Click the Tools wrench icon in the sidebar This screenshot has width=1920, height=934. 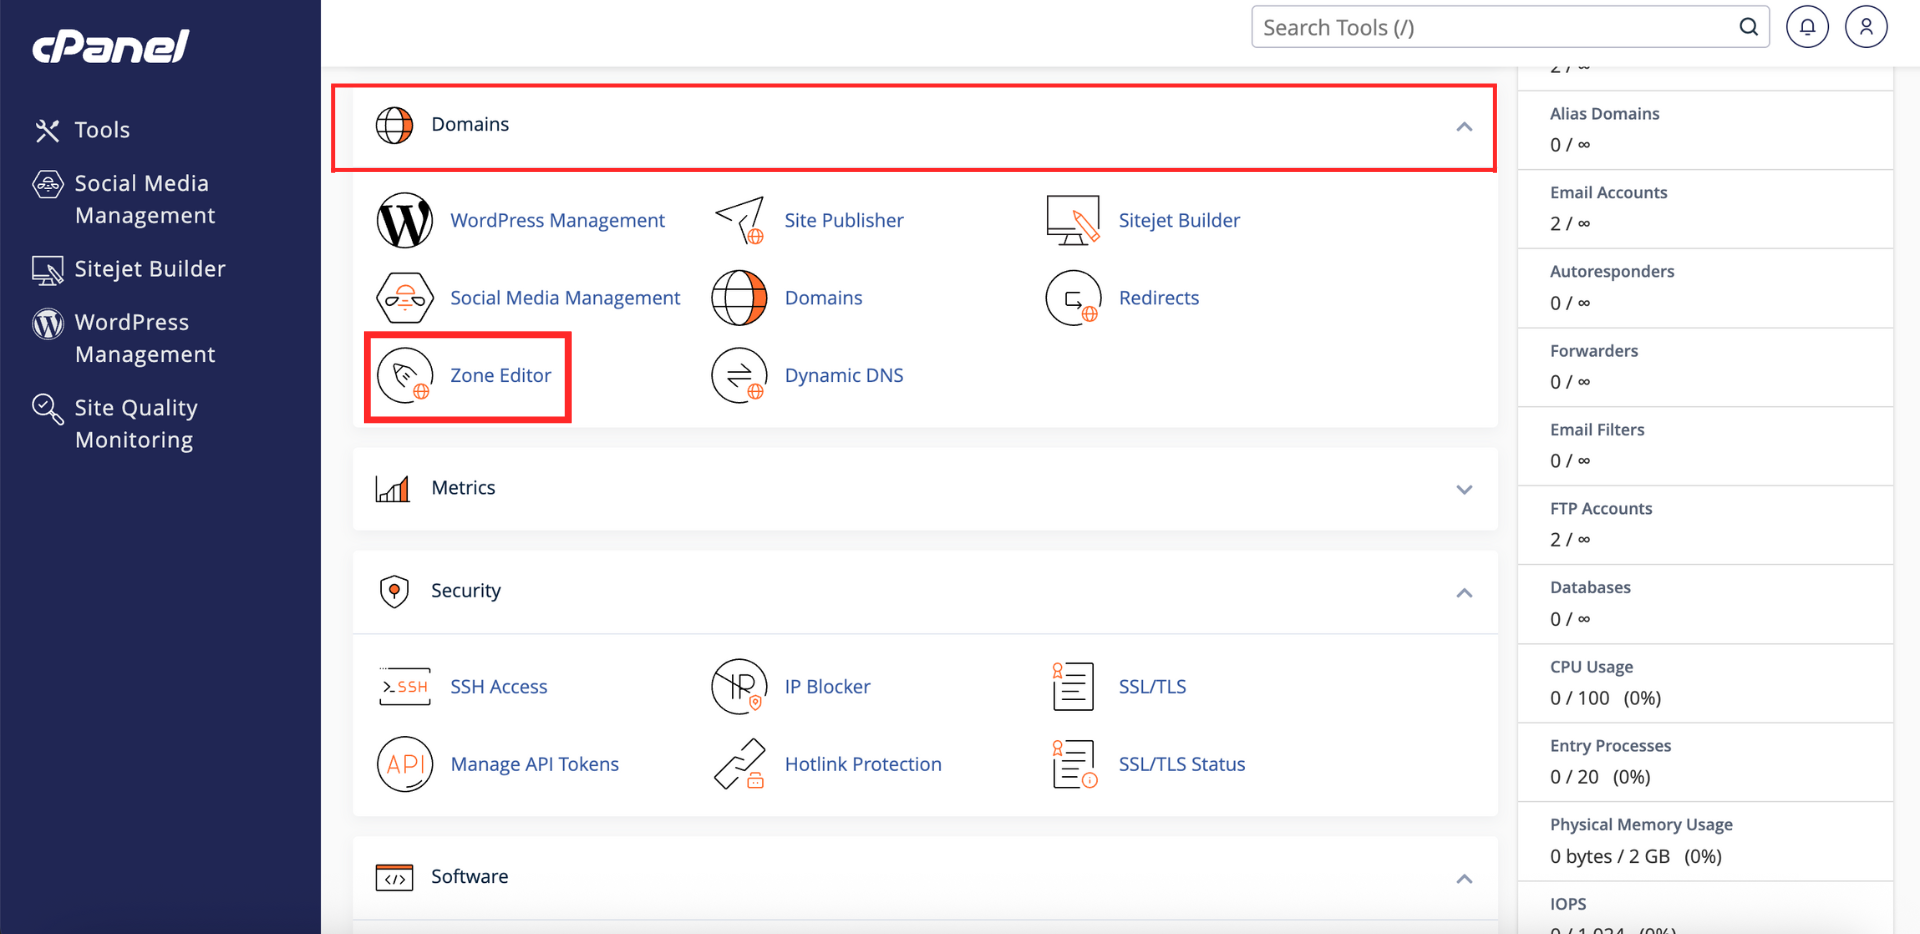tap(47, 130)
